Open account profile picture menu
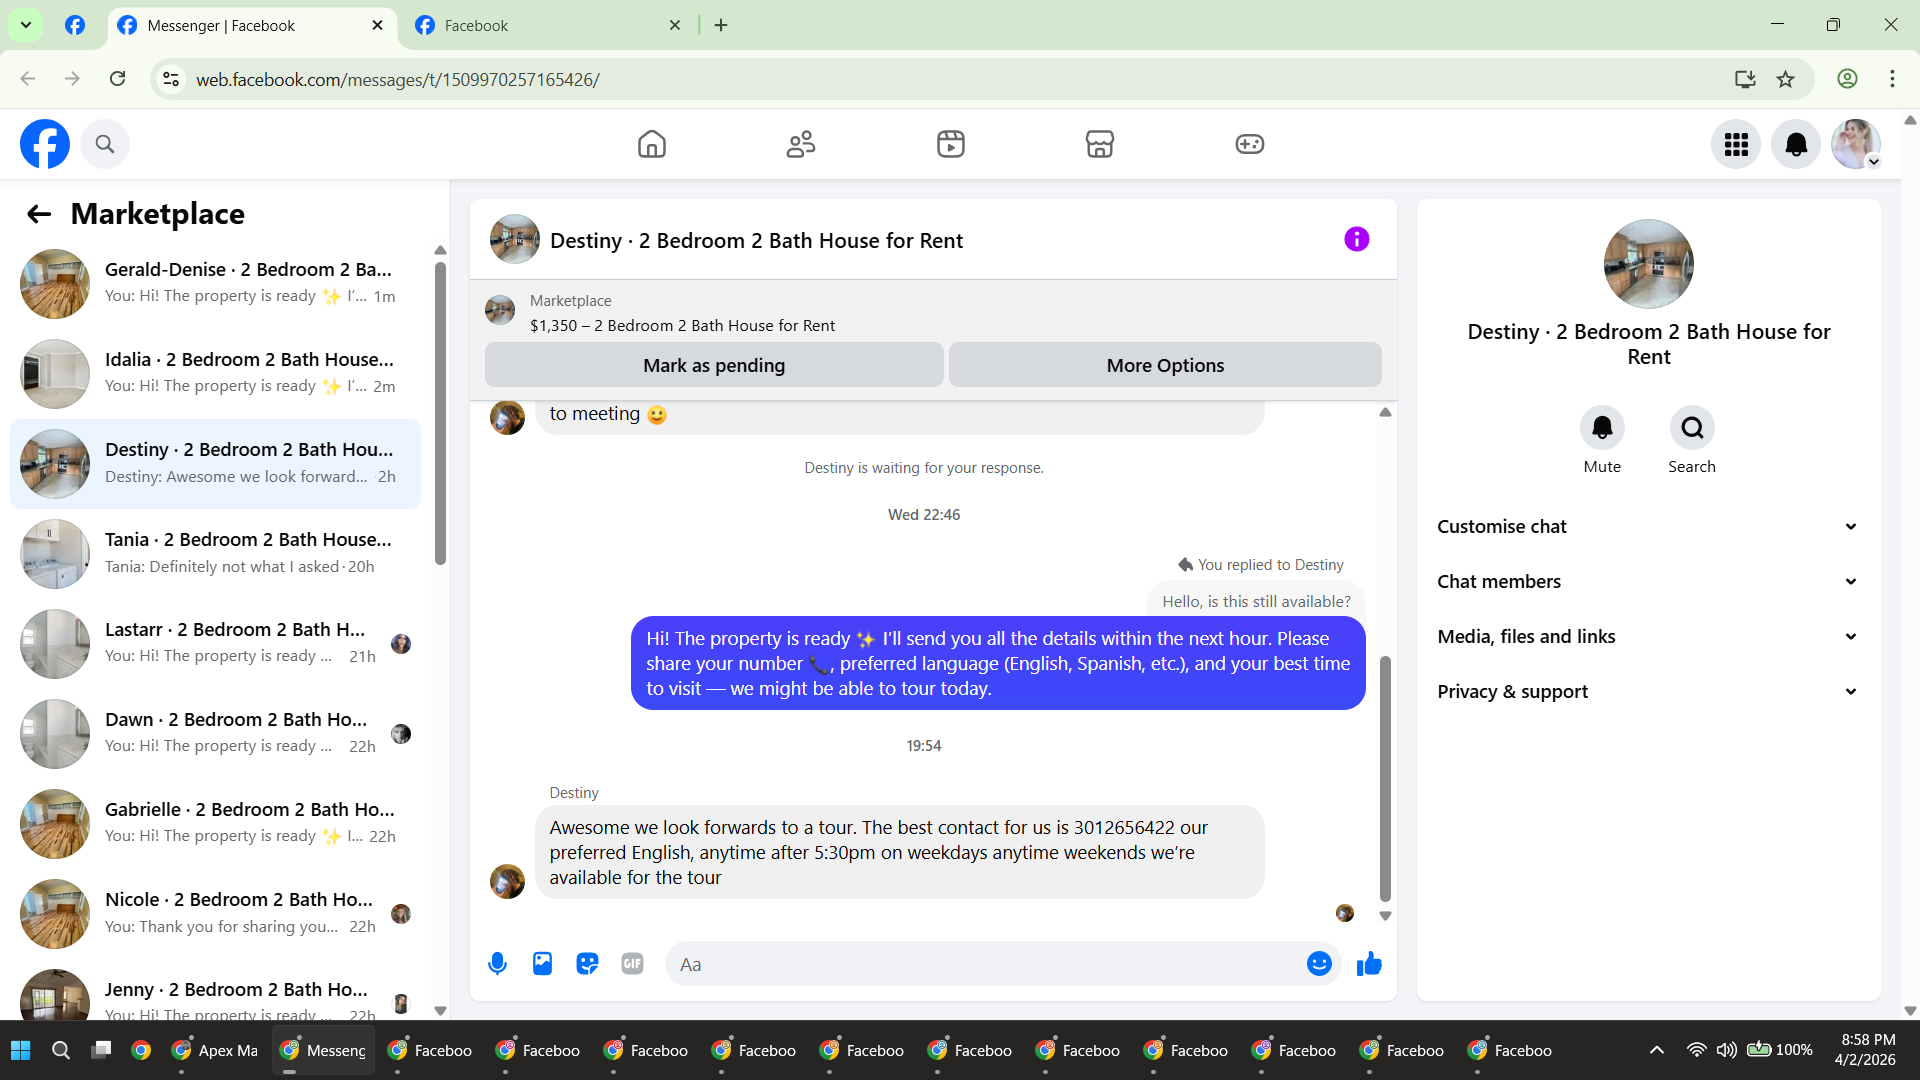 [x=1856, y=145]
